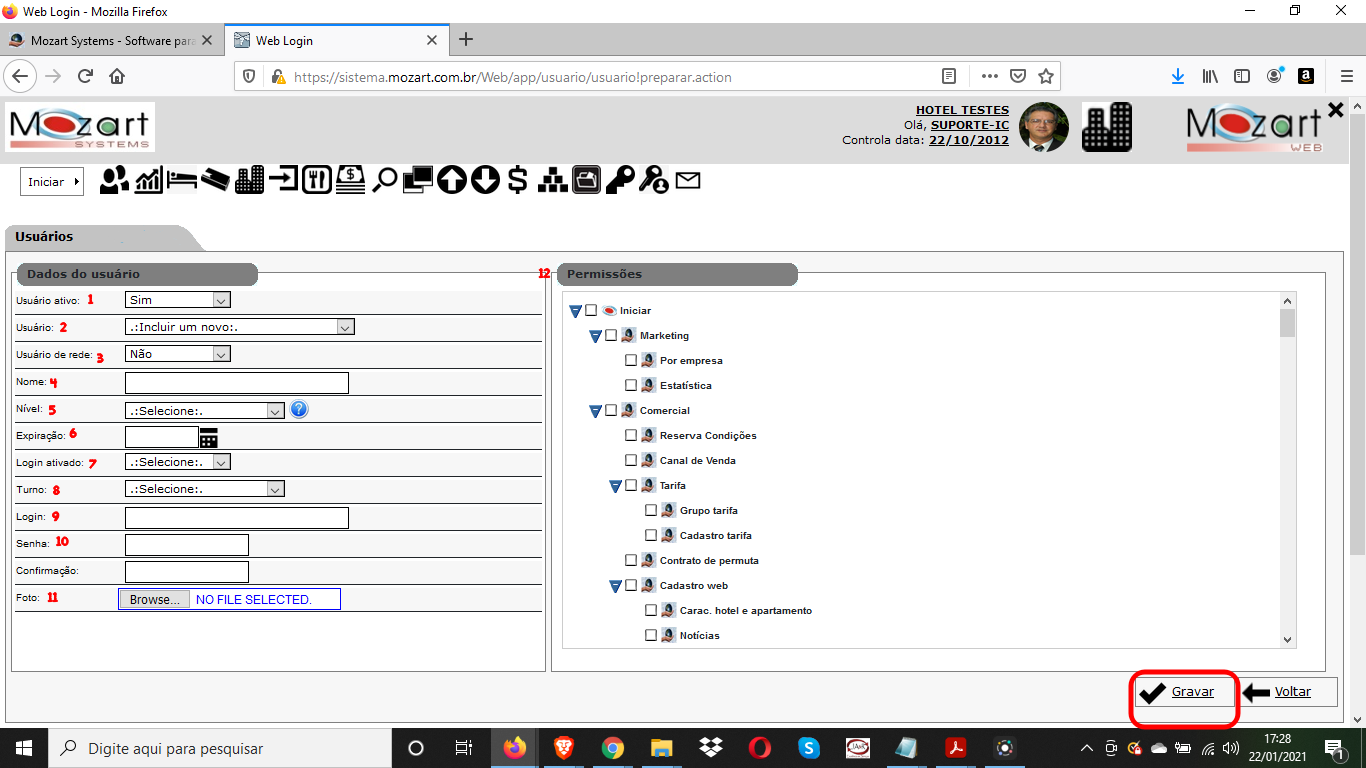The image size is (1366, 768).
Task: Click the down arrow circle icon
Action: click(485, 180)
